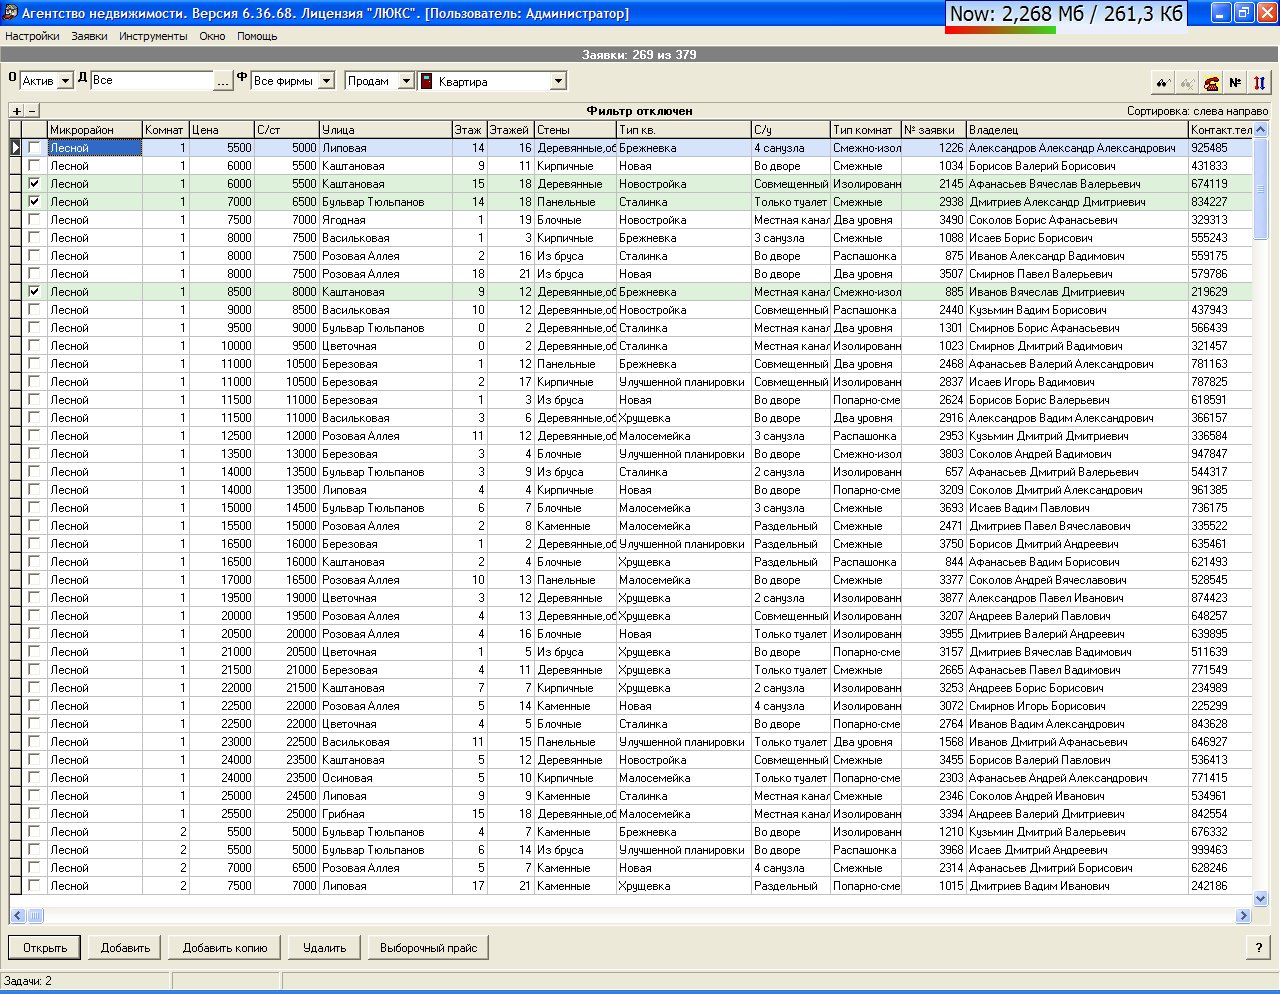The height and width of the screenshot is (994, 1280).
Task: Click the Стены column header
Action: [575, 130]
